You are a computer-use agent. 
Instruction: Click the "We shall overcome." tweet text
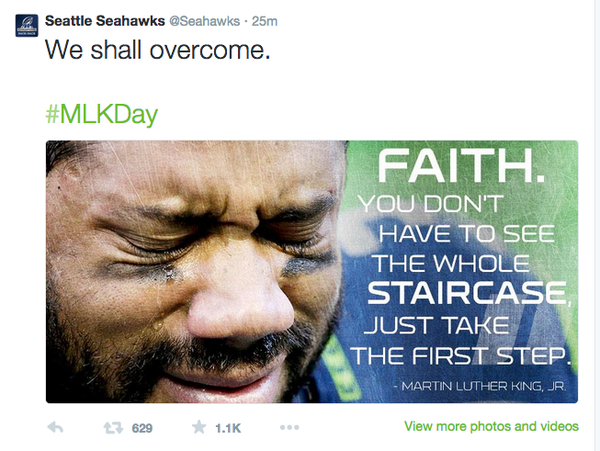(158, 50)
